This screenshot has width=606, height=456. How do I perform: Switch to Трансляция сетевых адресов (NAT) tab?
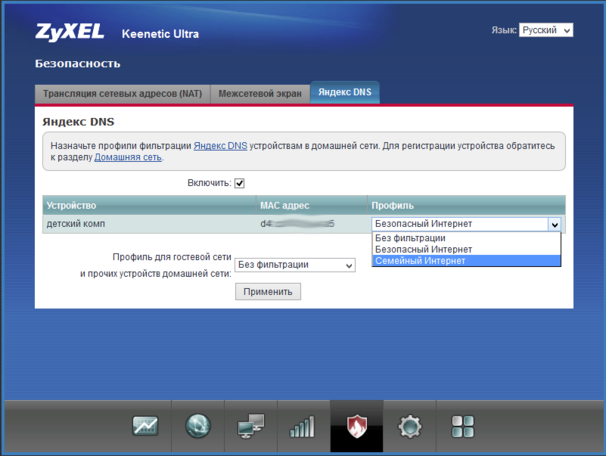(x=122, y=94)
